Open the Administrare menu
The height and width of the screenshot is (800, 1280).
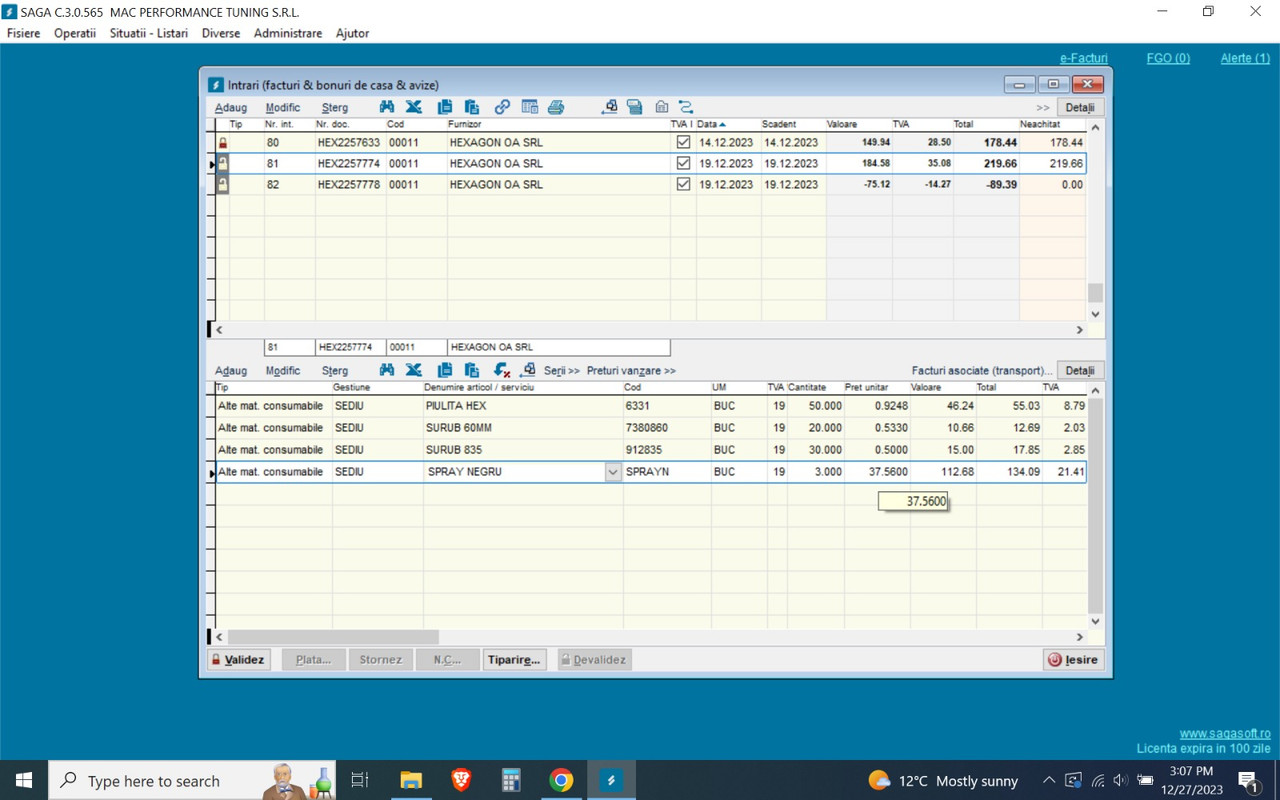coord(288,33)
